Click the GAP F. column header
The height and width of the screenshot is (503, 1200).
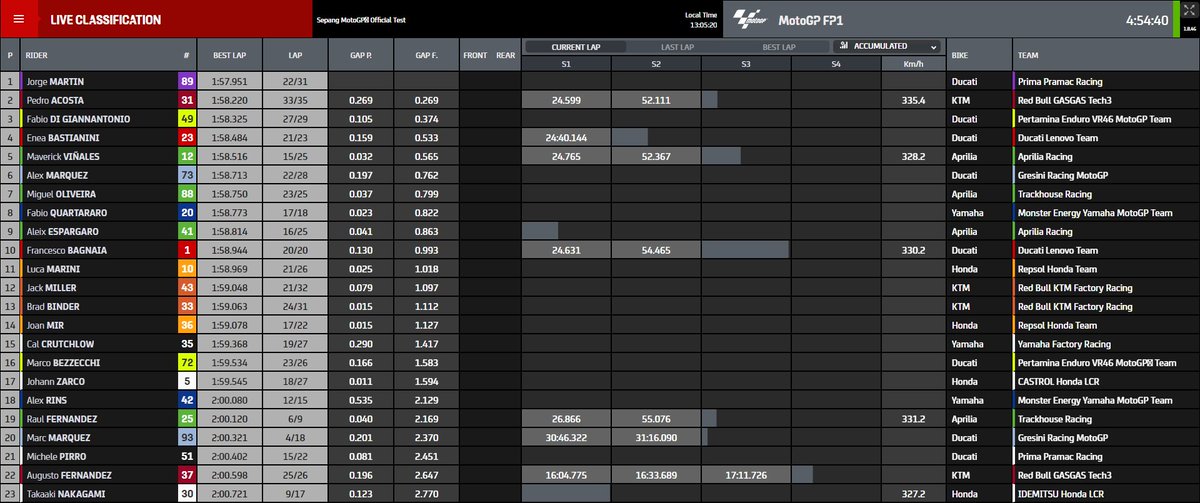pos(427,55)
